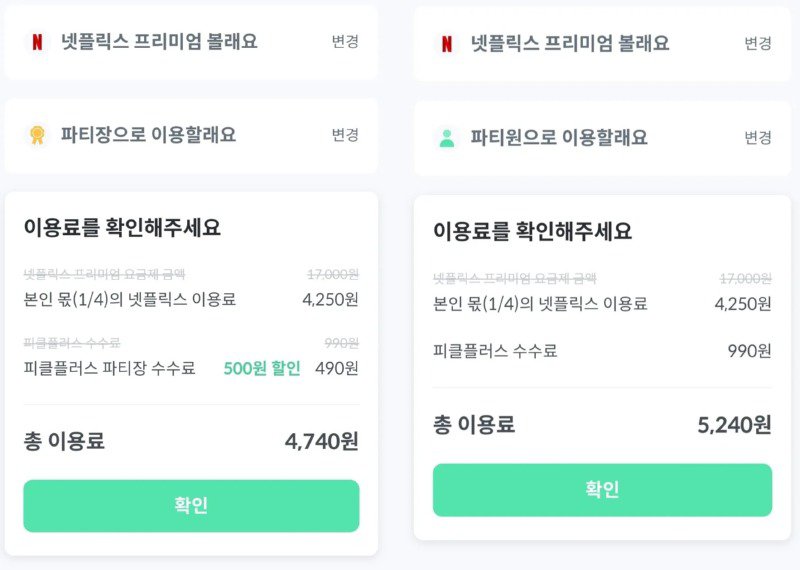Click the Netflix logo icon in the left panel
The image size is (800, 570).
37,42
